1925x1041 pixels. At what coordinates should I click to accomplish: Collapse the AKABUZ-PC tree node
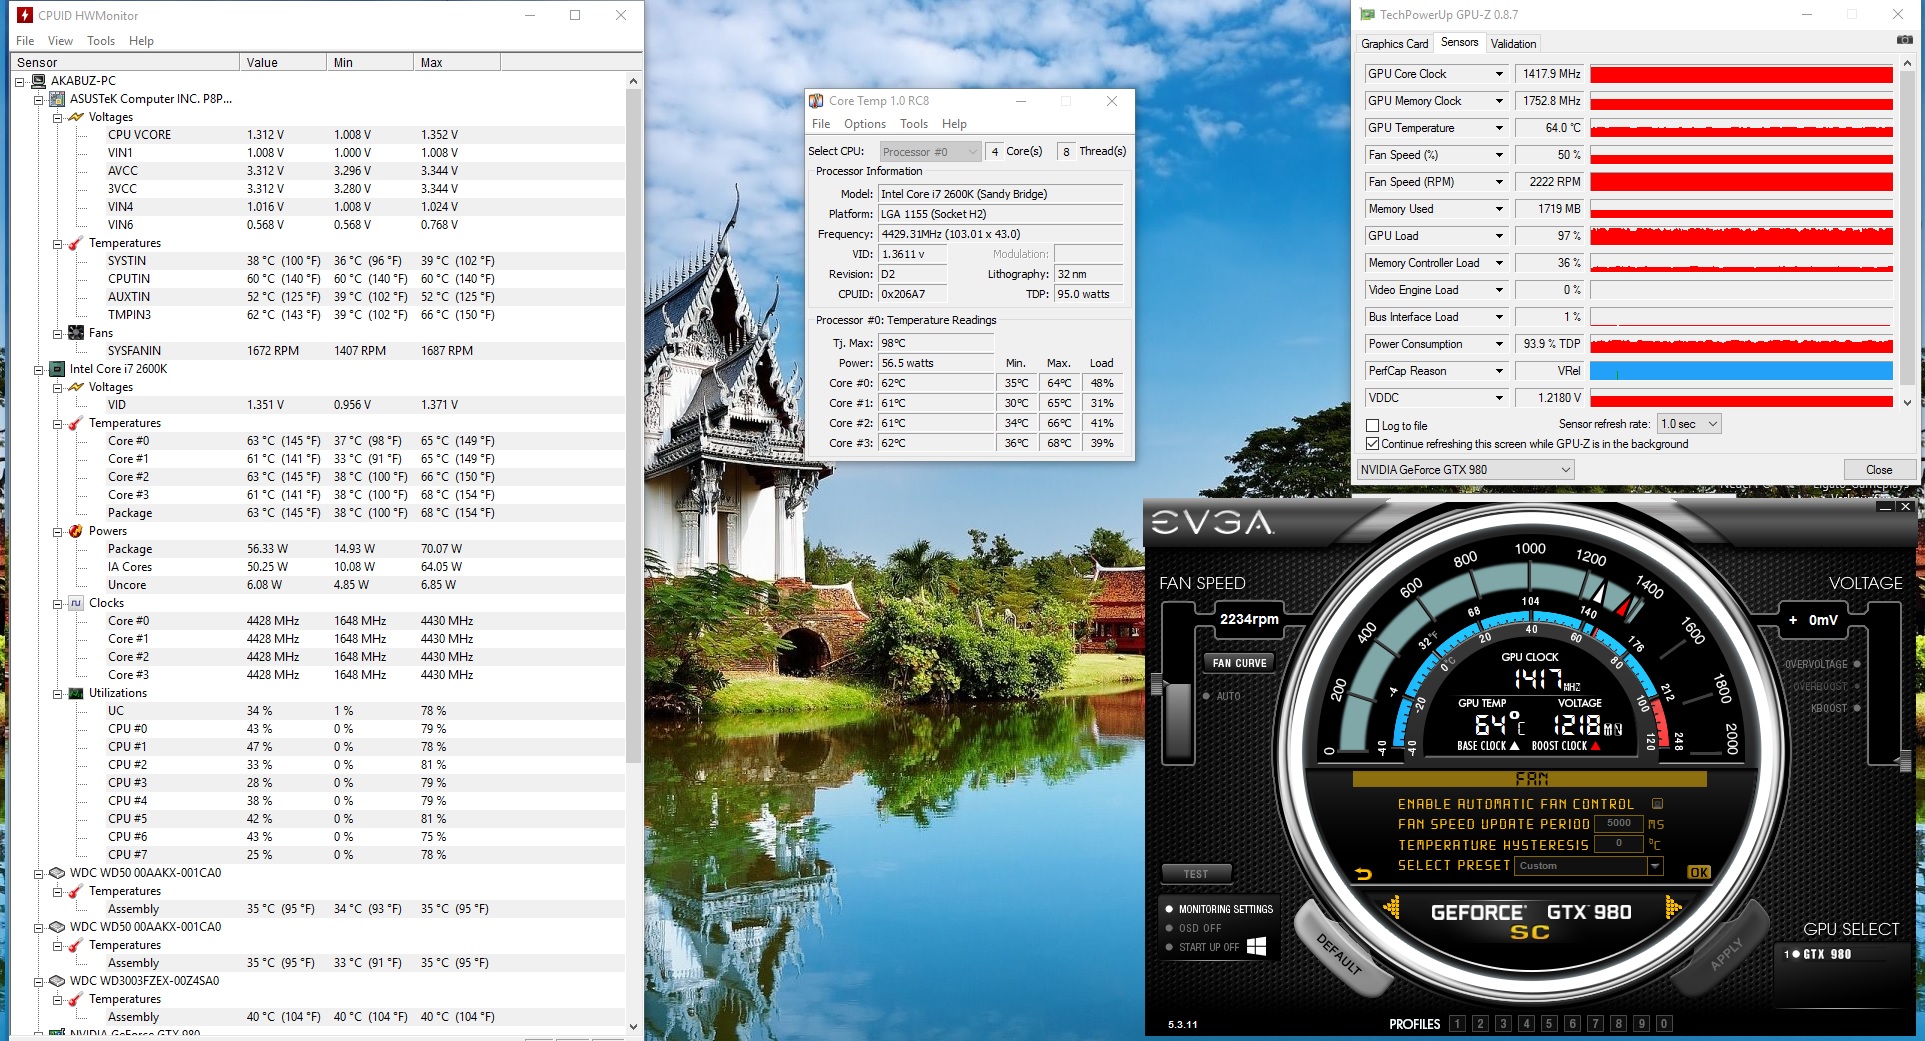tap(20, 82)
